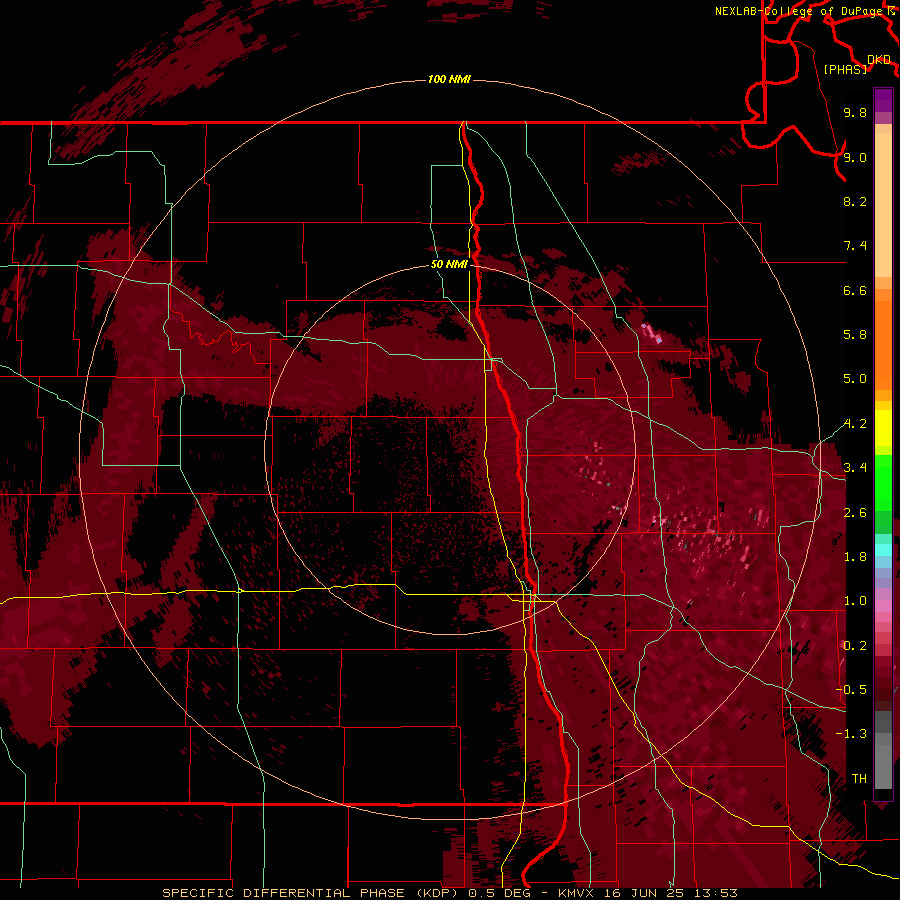The width and height of the screenshot is (900, 900).
Task: Select the 9.0 value on the color scale
Action: coord(855,157)
